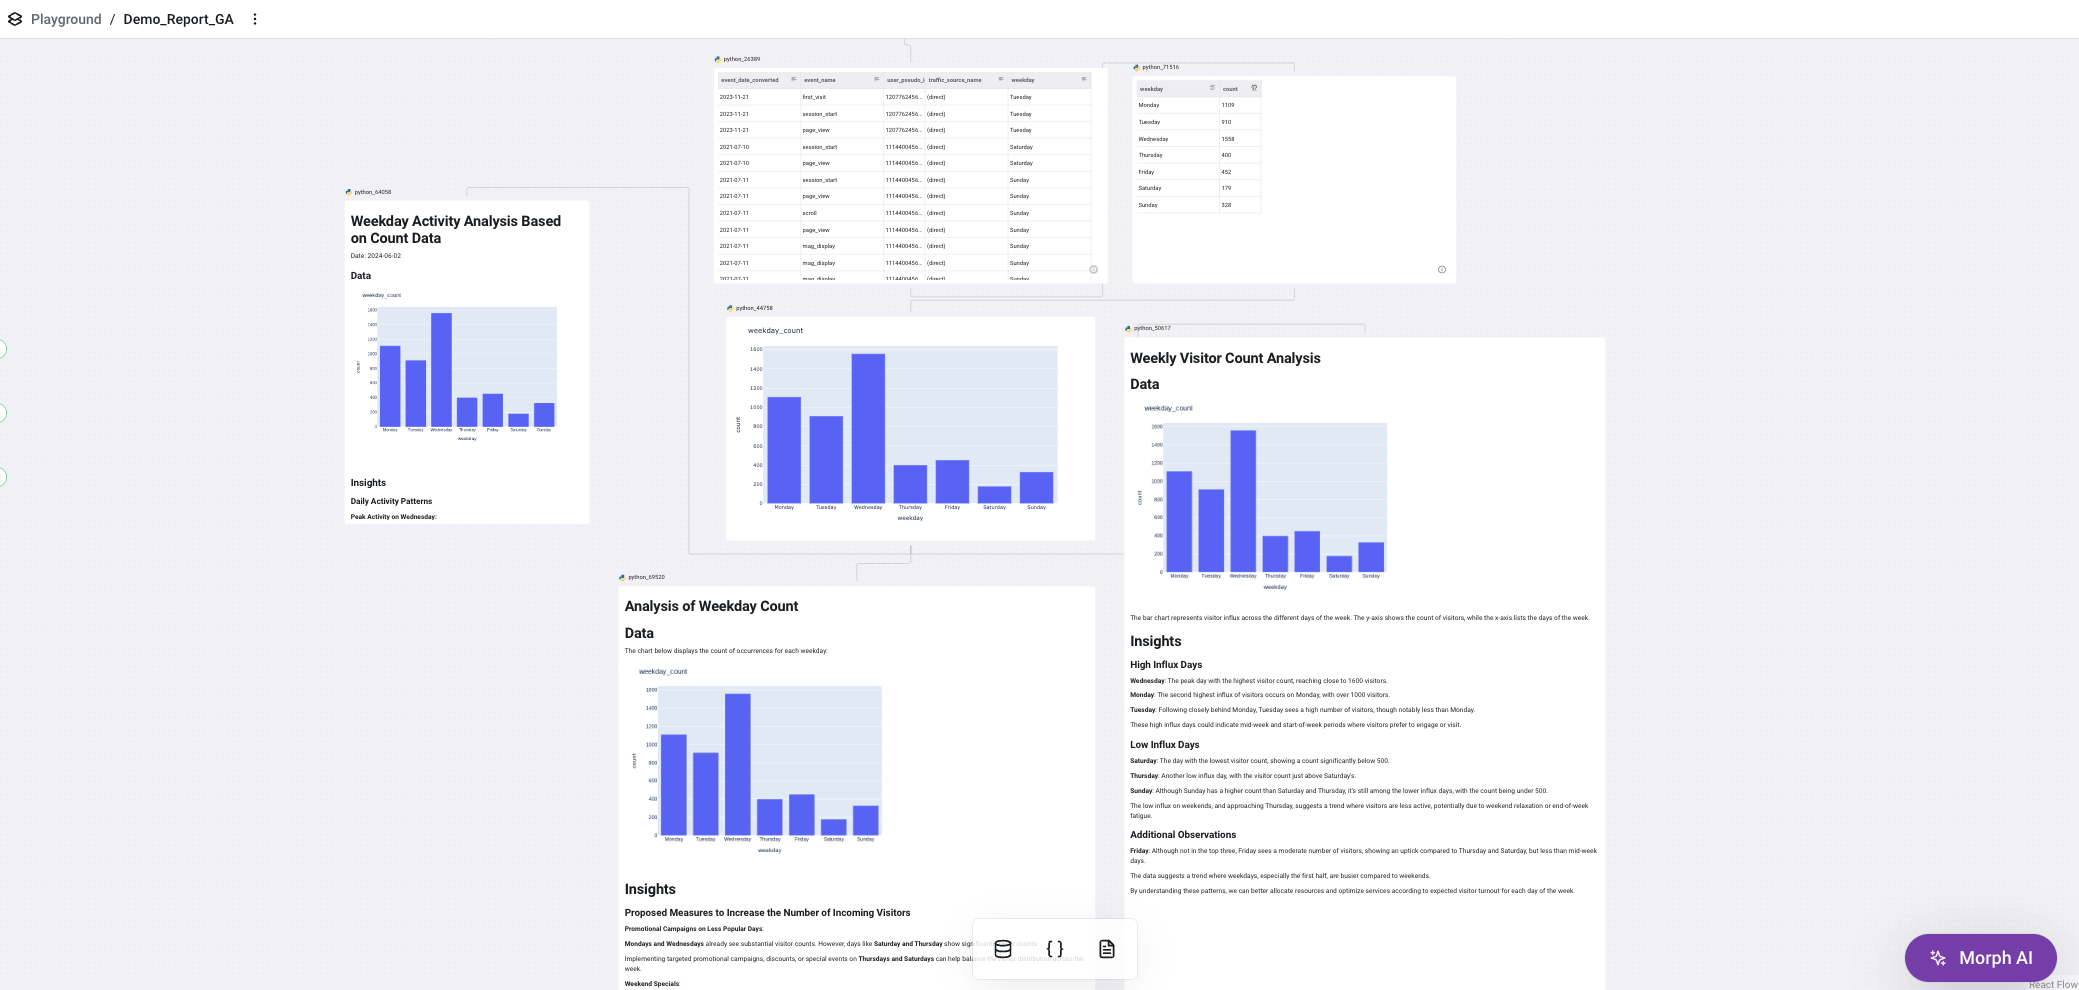Select the Thursday row in python_71516 table

click(x=1197, y=155)
